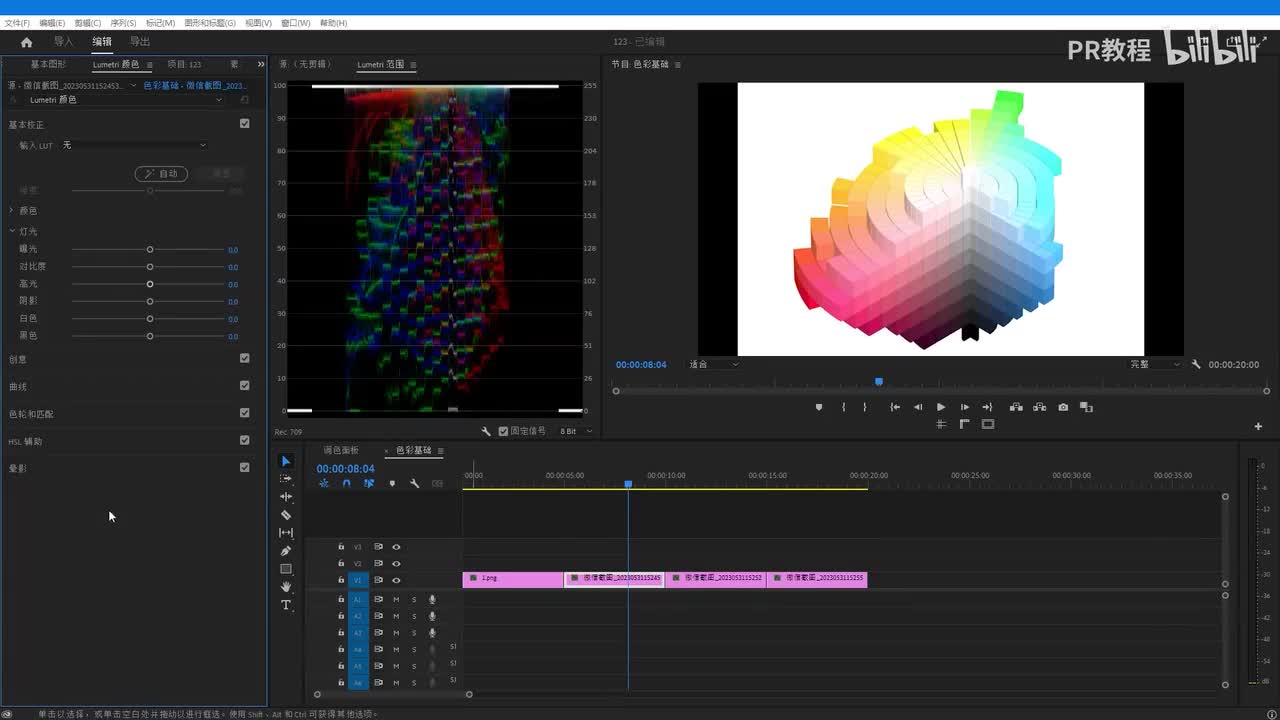Click the Export Frame camera icon
The width and height of the screenshot is (1280, 720).
1063,407
